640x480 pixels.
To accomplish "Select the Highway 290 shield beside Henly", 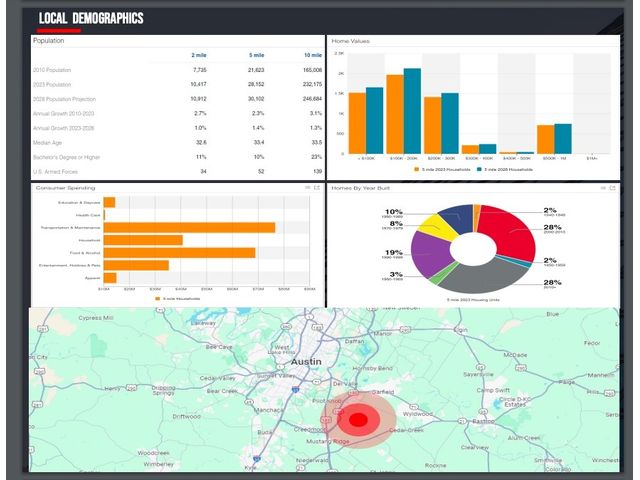I will tap(131, 387).
